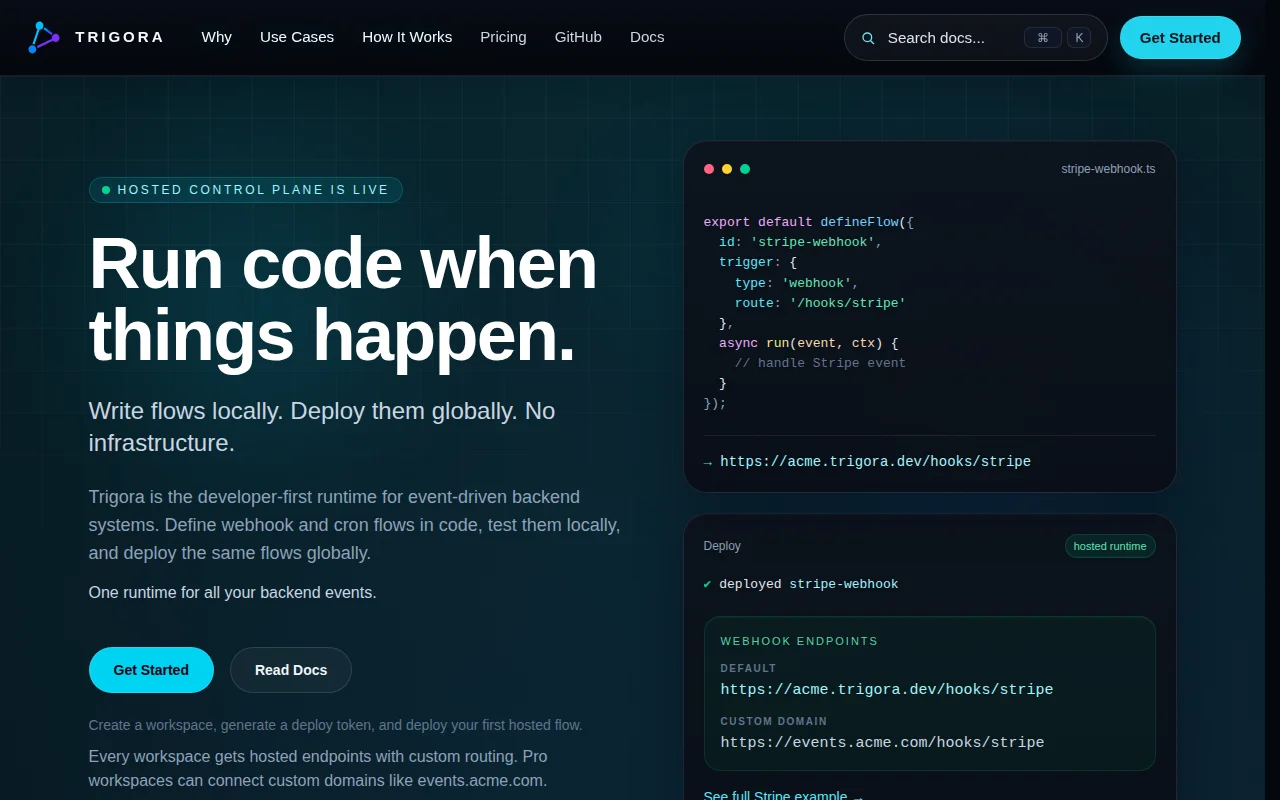Open the Docs nav link
The width and height of the screenshot is (1280, 800).
pyautogui.click(x=647, y=37)
